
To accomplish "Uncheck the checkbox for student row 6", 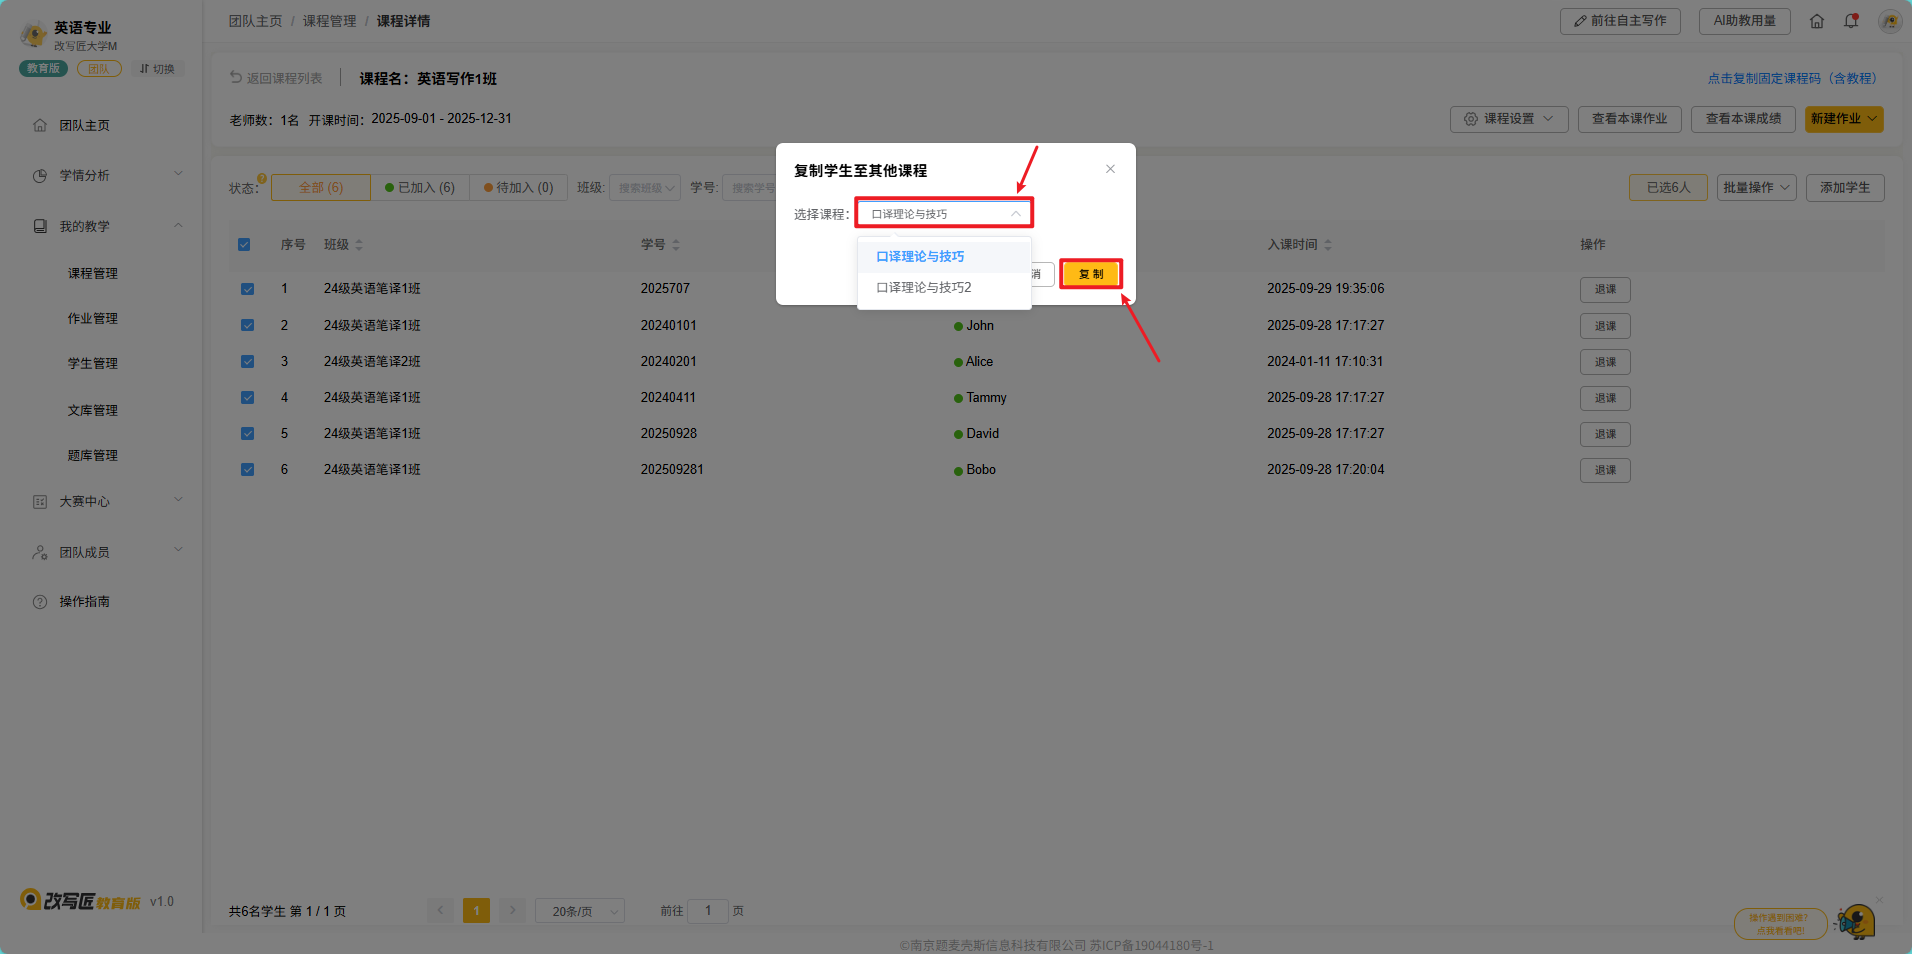I will click(247, 470).
